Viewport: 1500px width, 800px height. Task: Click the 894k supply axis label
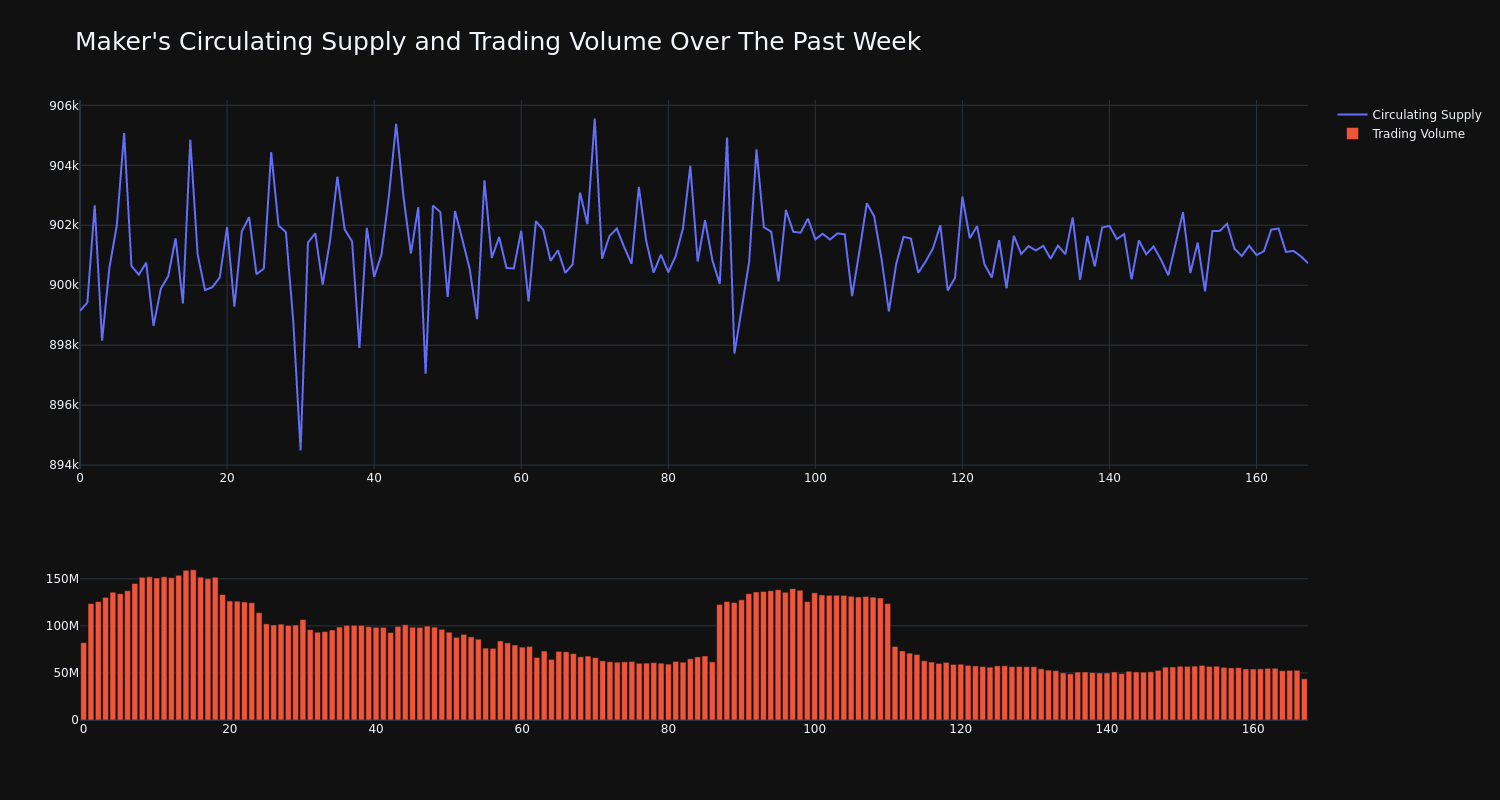click(x=64, y=465)
